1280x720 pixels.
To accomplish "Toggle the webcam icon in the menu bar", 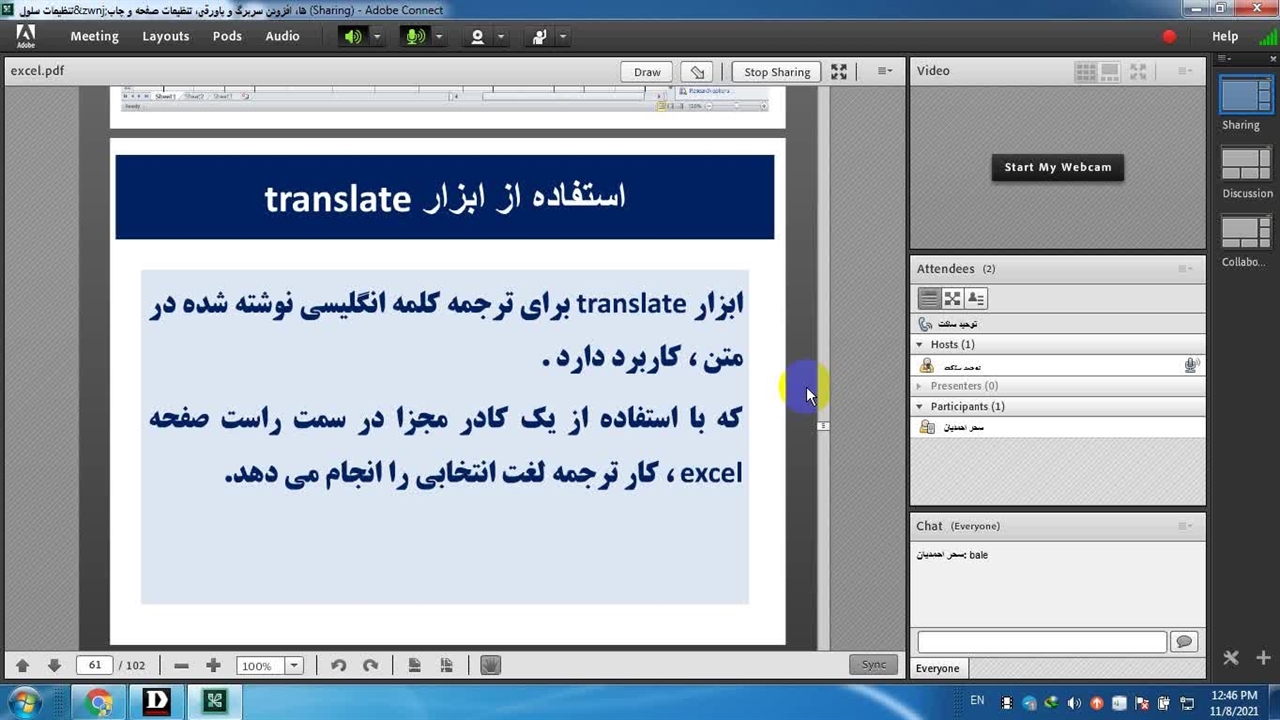I will (x=477, y=37).
